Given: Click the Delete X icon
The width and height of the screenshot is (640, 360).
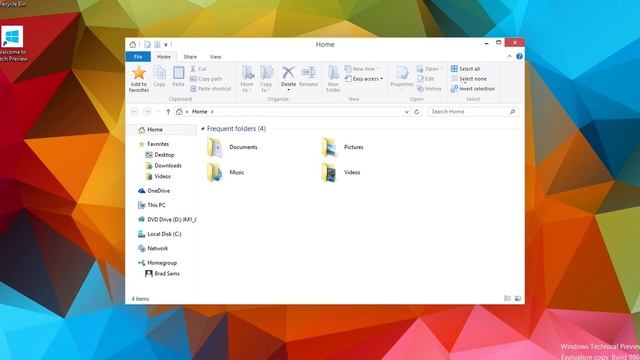Looking at the screenshot, I should click(x=288, y=73).
